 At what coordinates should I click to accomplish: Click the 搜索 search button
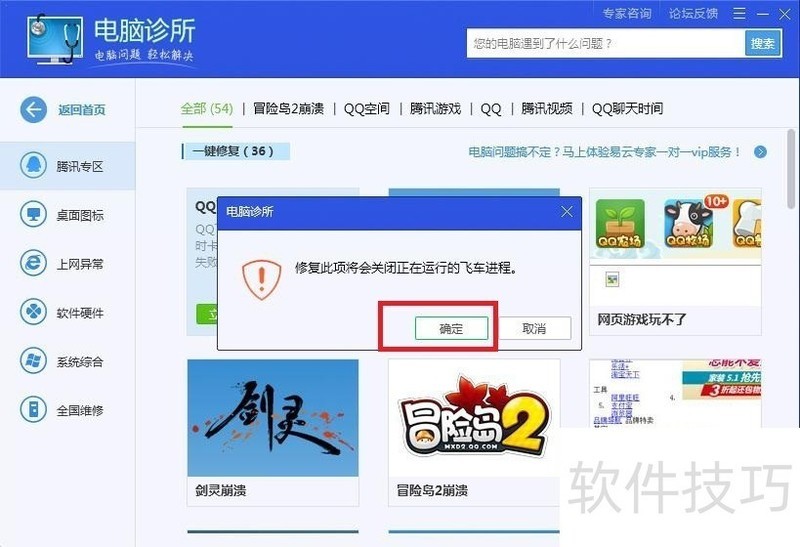point(763,43)
